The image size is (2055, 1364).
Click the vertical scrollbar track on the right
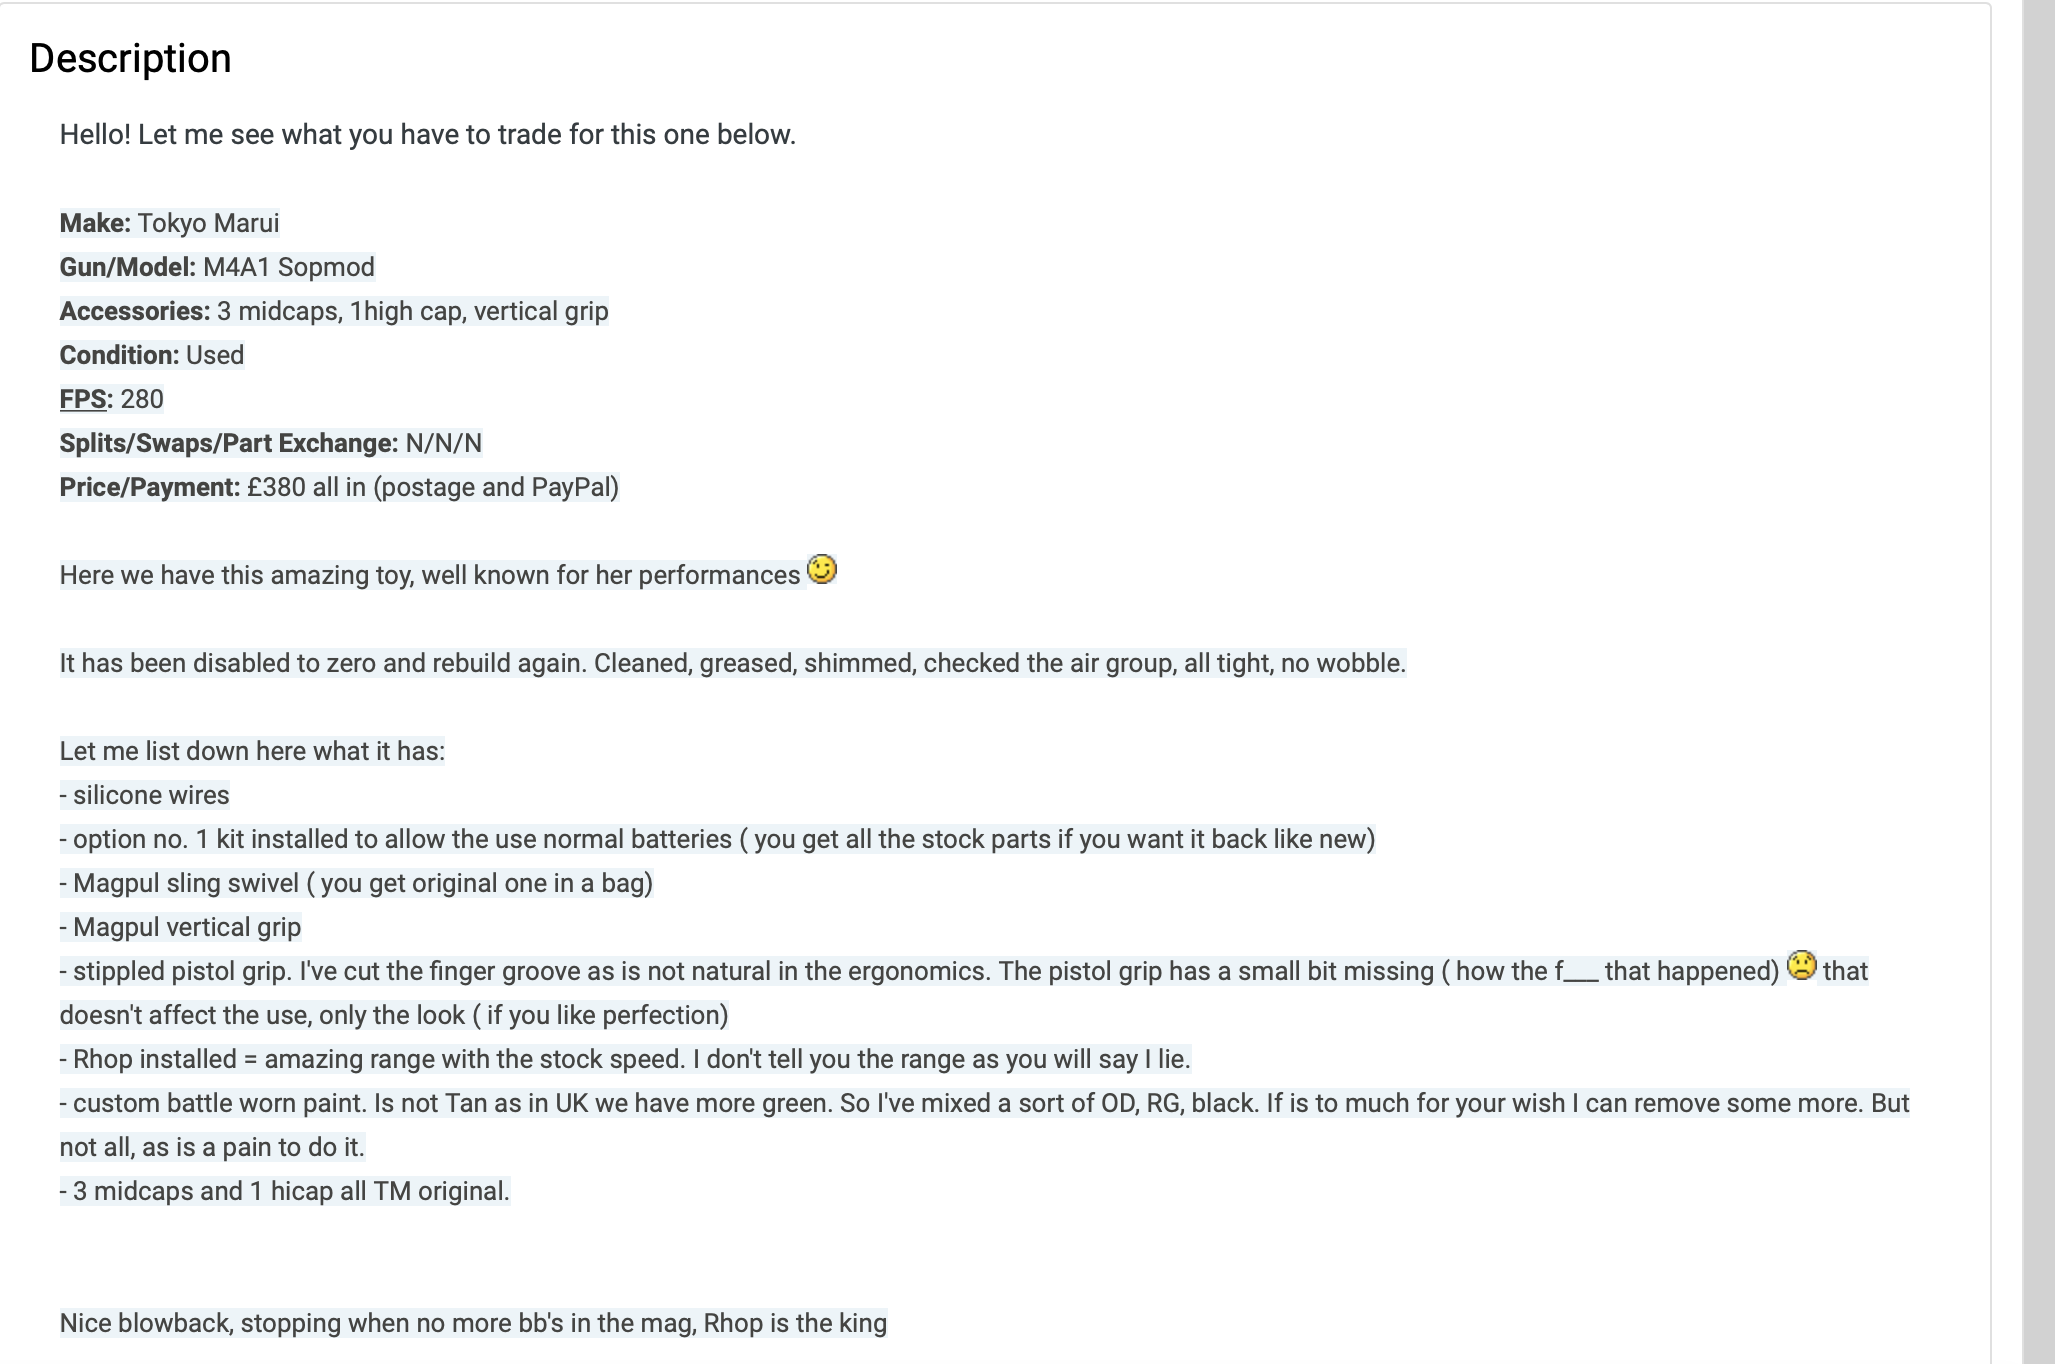click(x=2038, y=682)
